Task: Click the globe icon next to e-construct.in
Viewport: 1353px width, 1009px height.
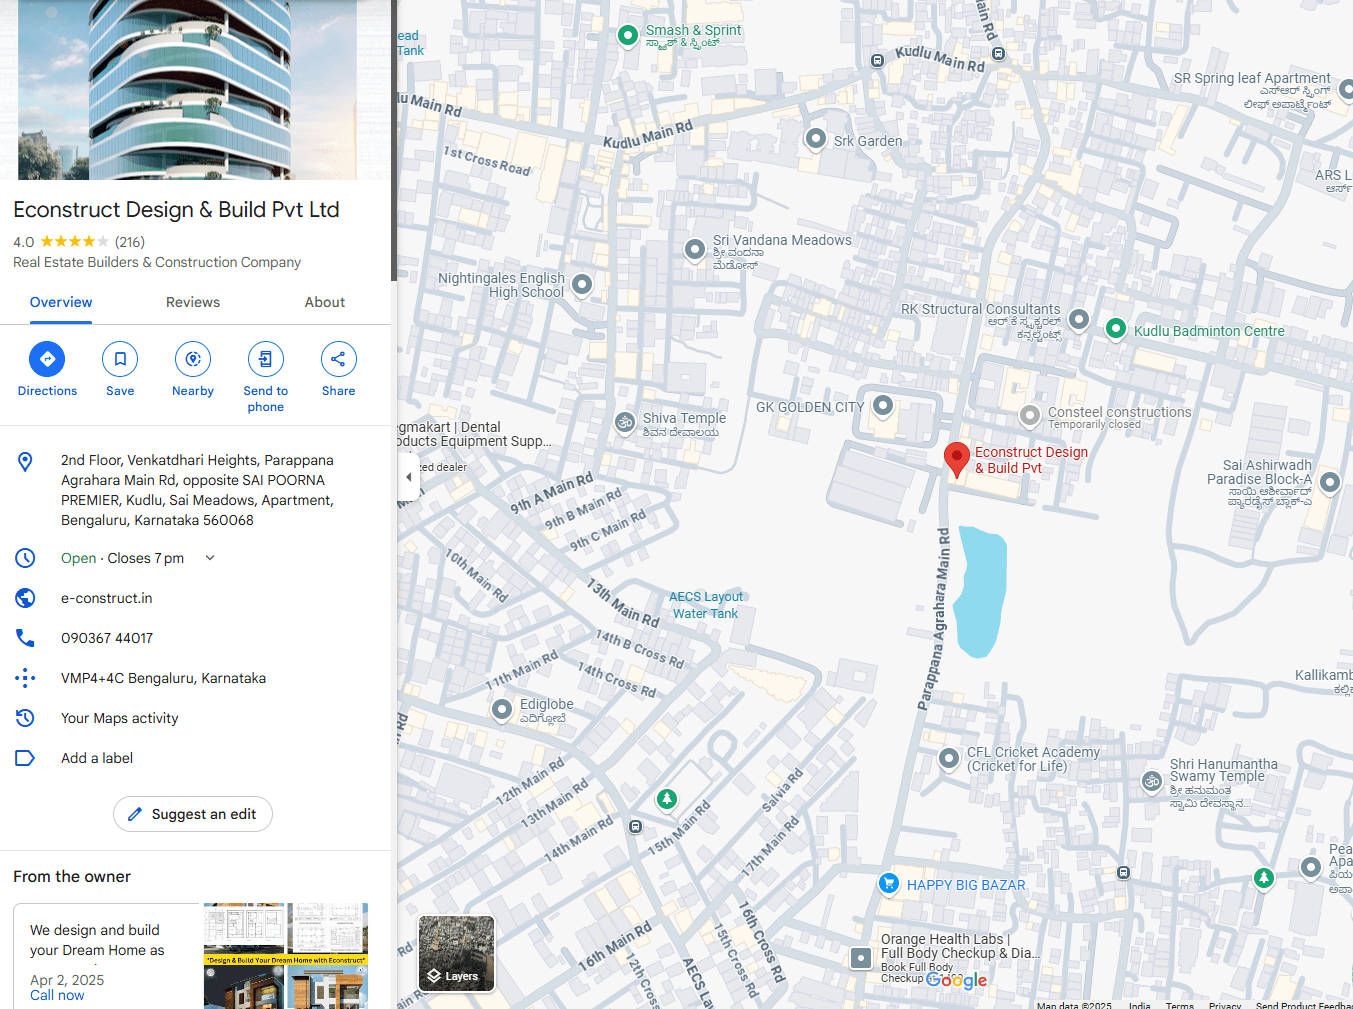Action: point(25,598)
